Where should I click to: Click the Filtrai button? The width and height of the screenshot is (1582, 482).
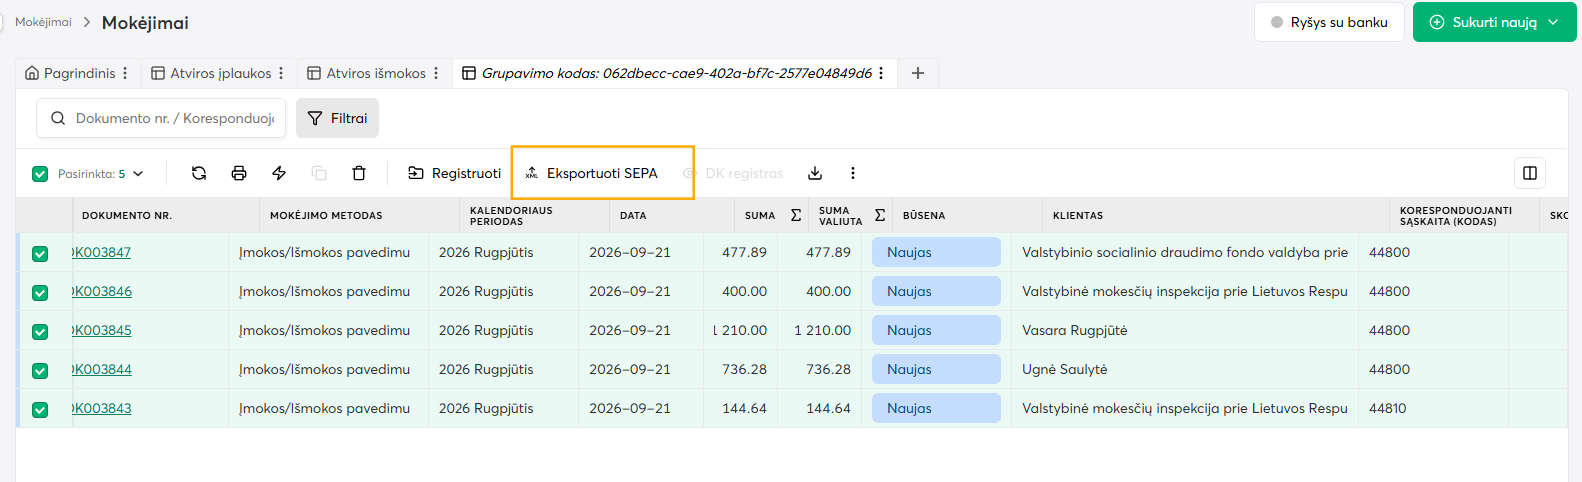[337, 118]
